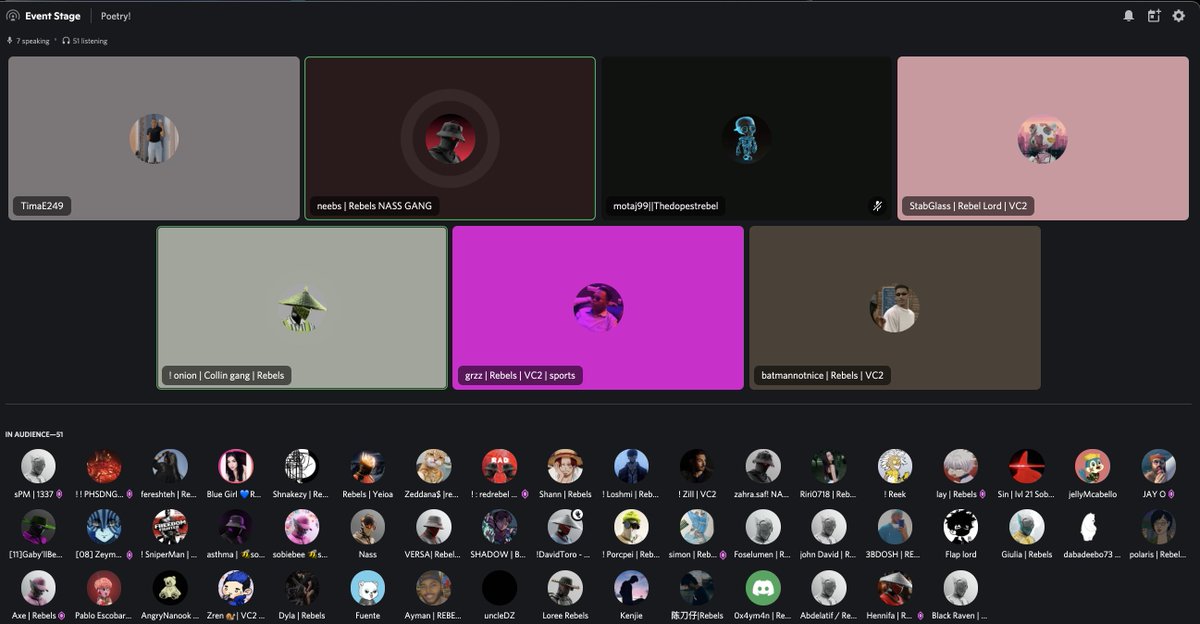The width and height of the screenshot is (1200, 624).
Task: Click the motaj99||Thedopestrebel label
Action: pyautogui.click(x=665, y=206)
